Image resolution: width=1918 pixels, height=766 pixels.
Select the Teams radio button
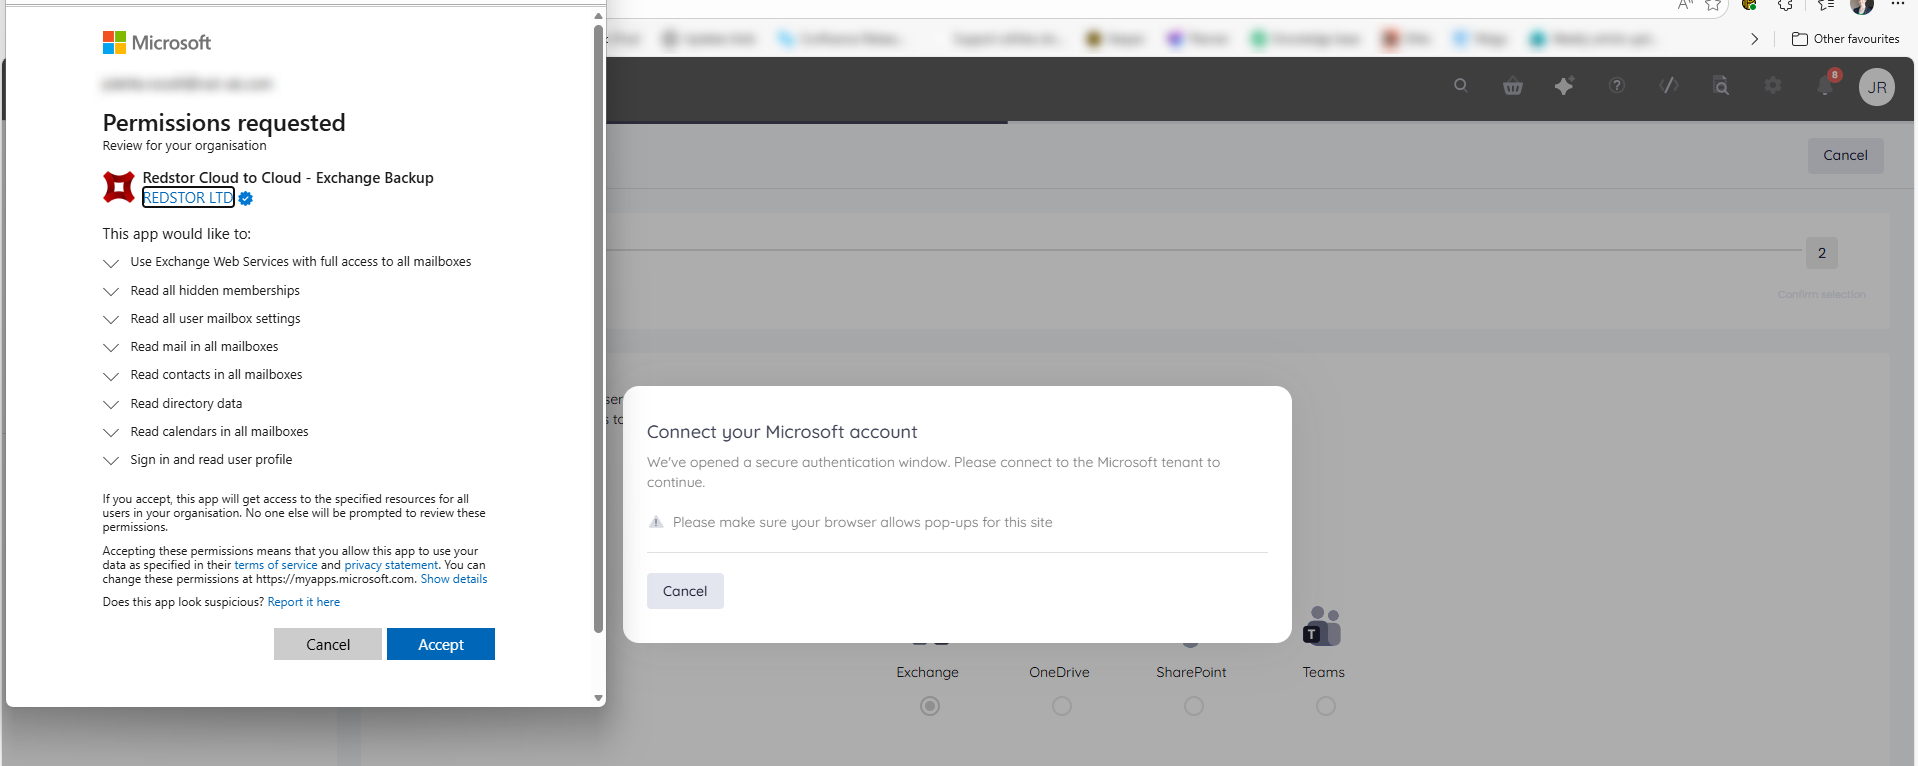(x=1326, y=706)
